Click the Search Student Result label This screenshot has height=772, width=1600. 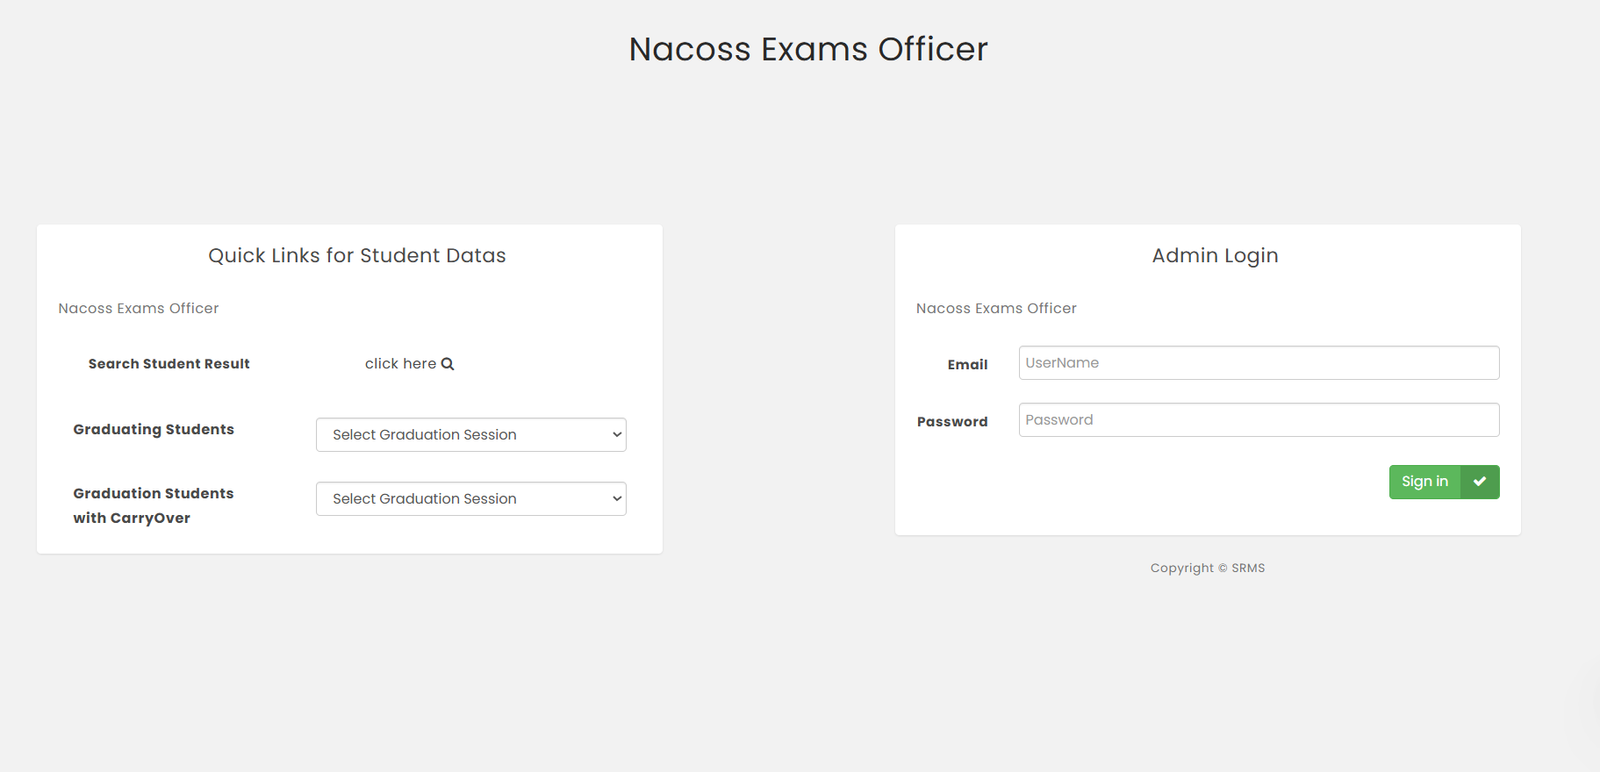(169, 364)
